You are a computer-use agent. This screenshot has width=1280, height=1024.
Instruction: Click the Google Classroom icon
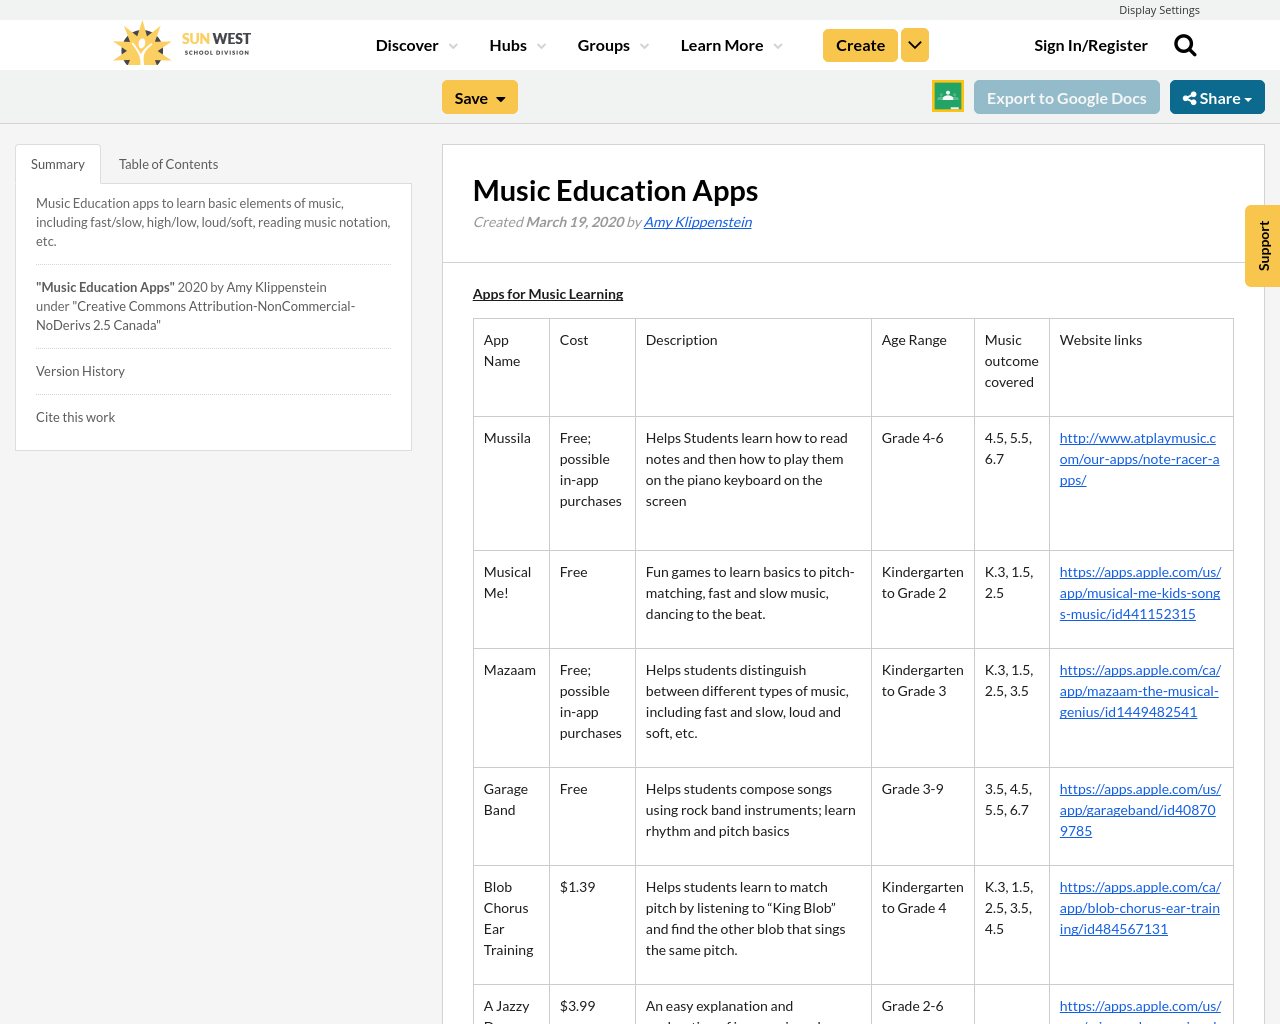(948, 96)
